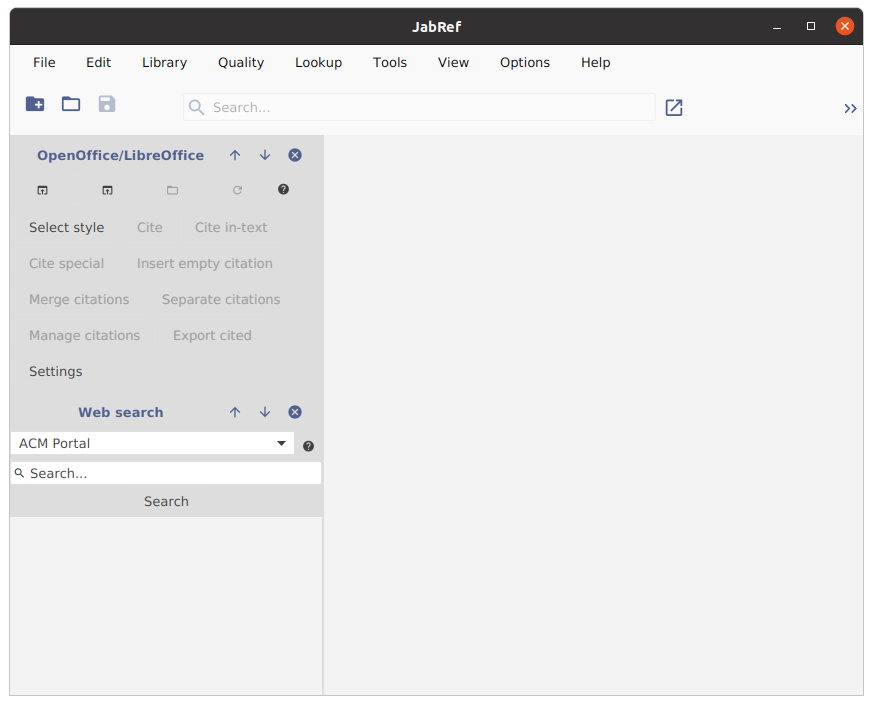Click the OpenOffice/LibreOffice panel title

click(x=120, y=155)
